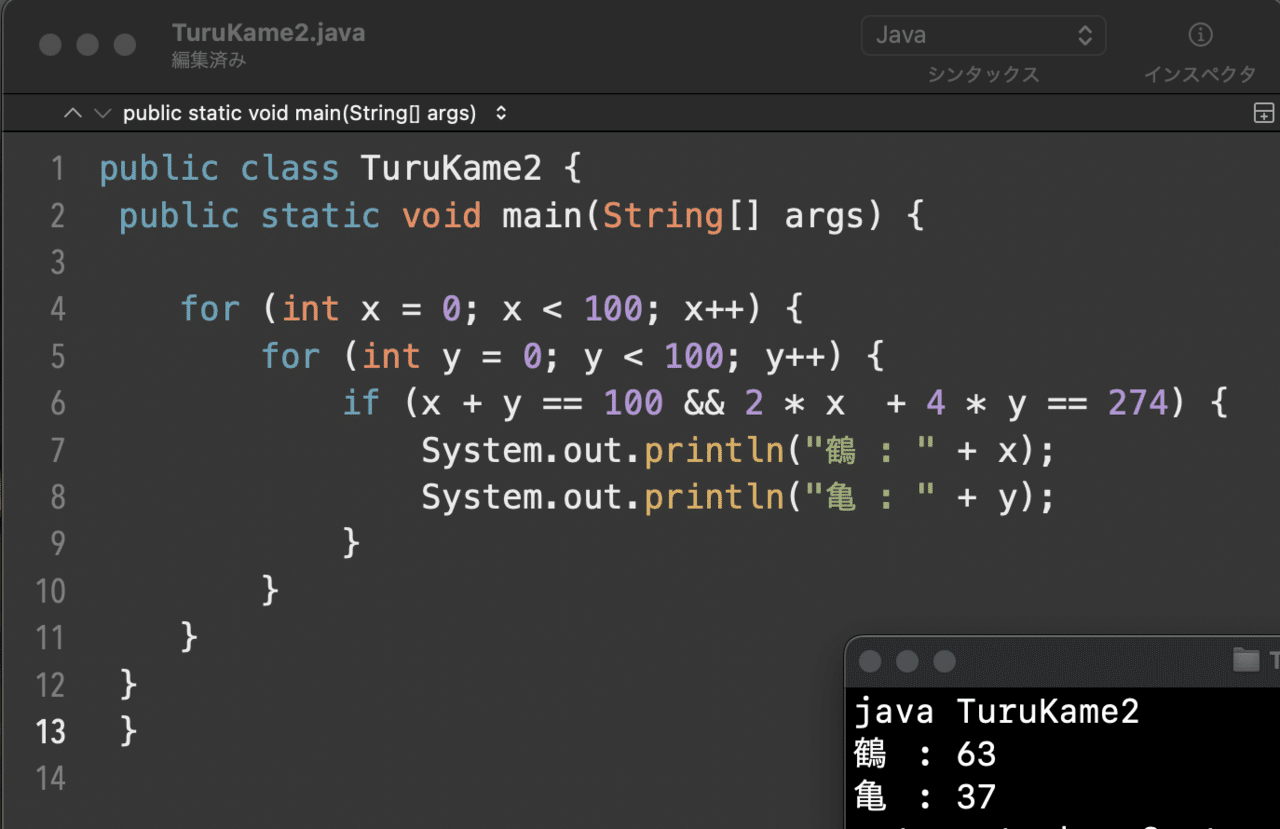
Task: Click the value 274 in the if condition
Action: [x=1138, y=403]
